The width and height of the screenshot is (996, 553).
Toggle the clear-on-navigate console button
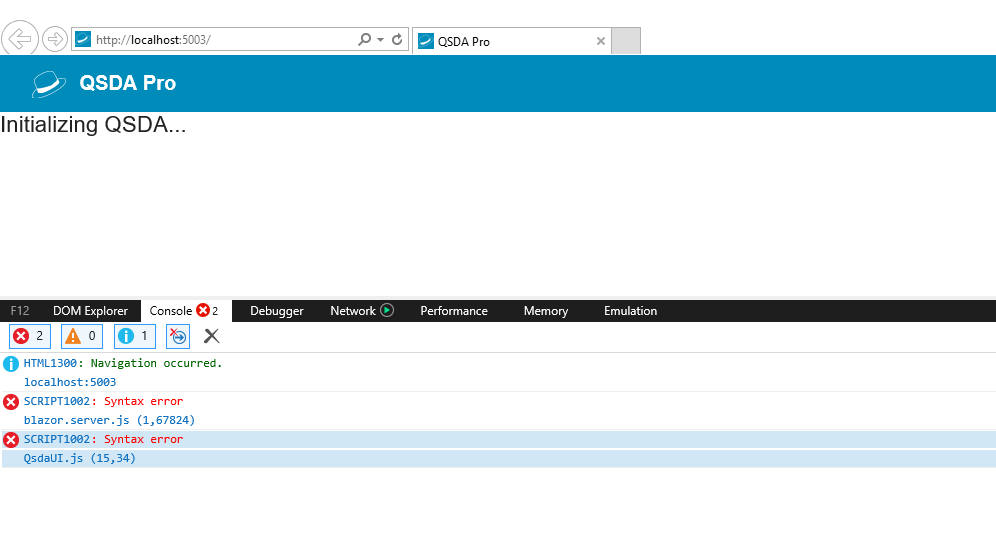coord(178,336)
